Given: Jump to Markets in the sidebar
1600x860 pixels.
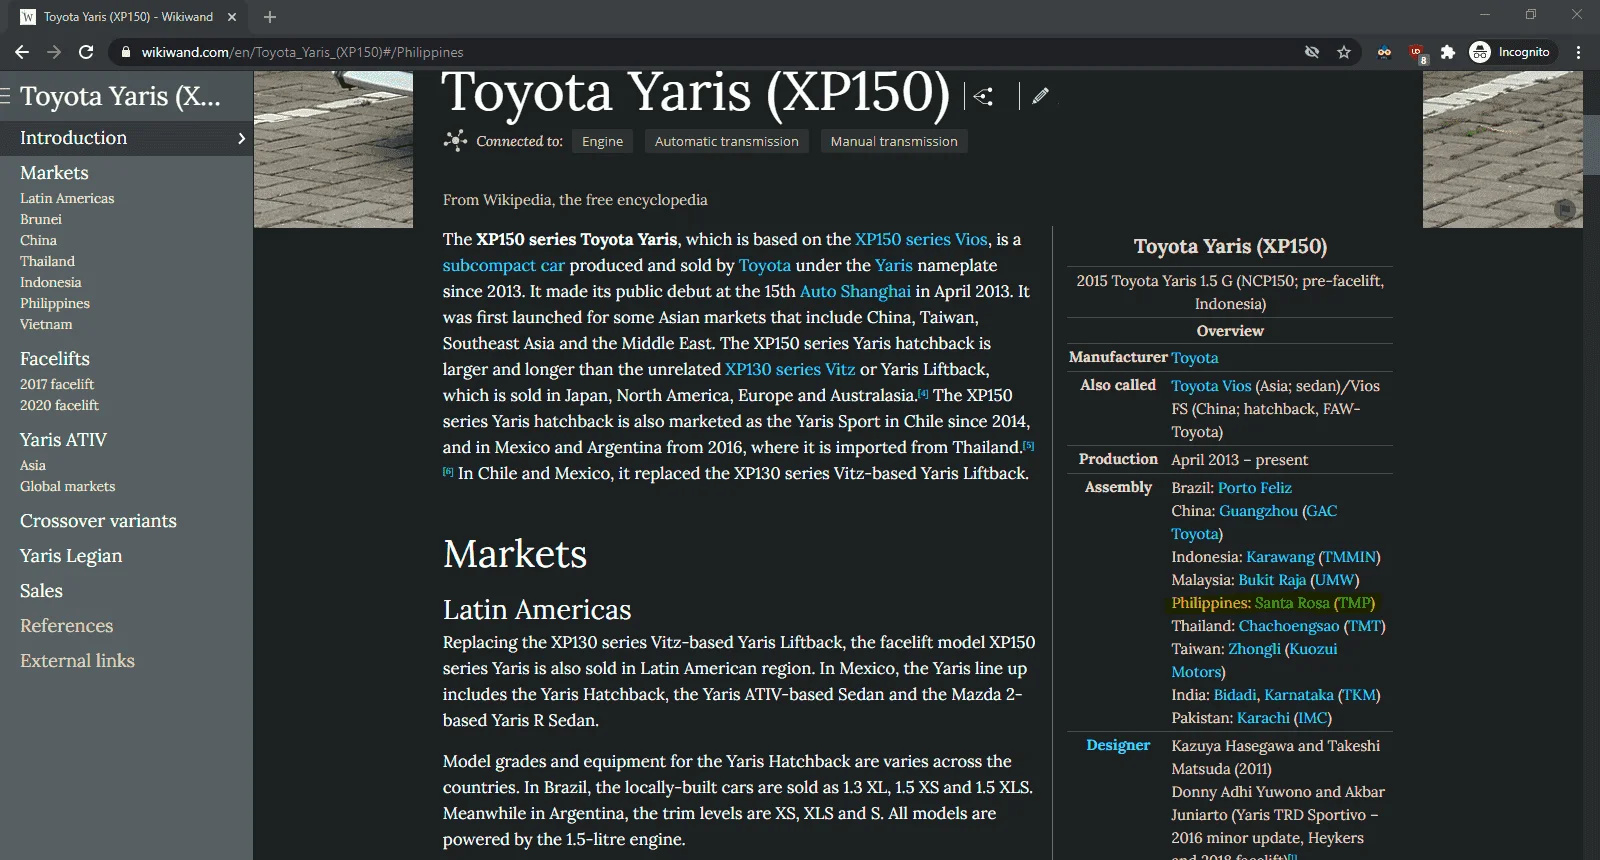Looking at the screenshot, I should click(x=54, y=173).
